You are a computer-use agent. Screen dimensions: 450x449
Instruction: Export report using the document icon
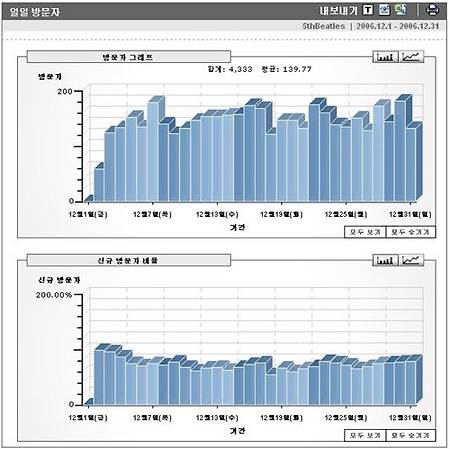pos(384,10)
